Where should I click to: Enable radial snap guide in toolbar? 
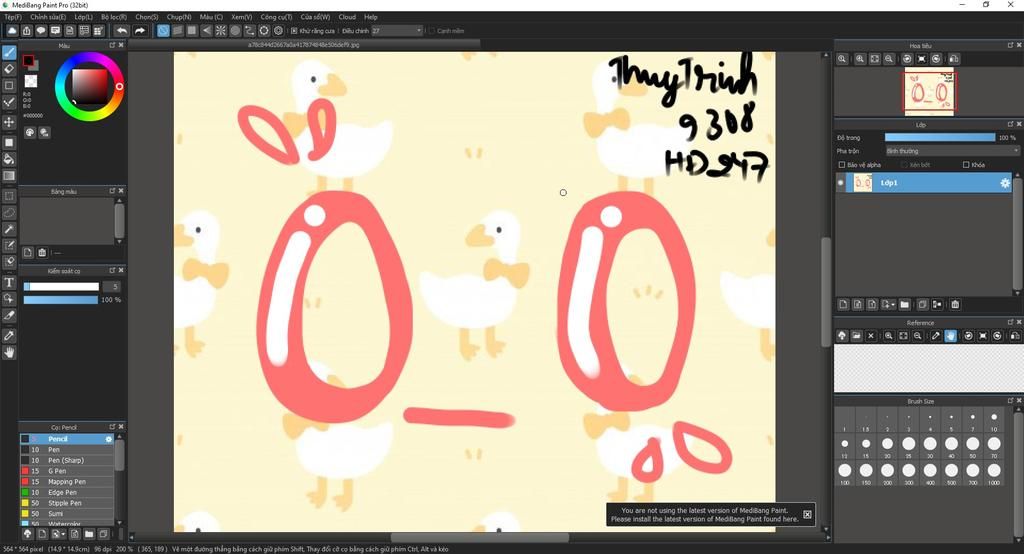pos(221,31)
